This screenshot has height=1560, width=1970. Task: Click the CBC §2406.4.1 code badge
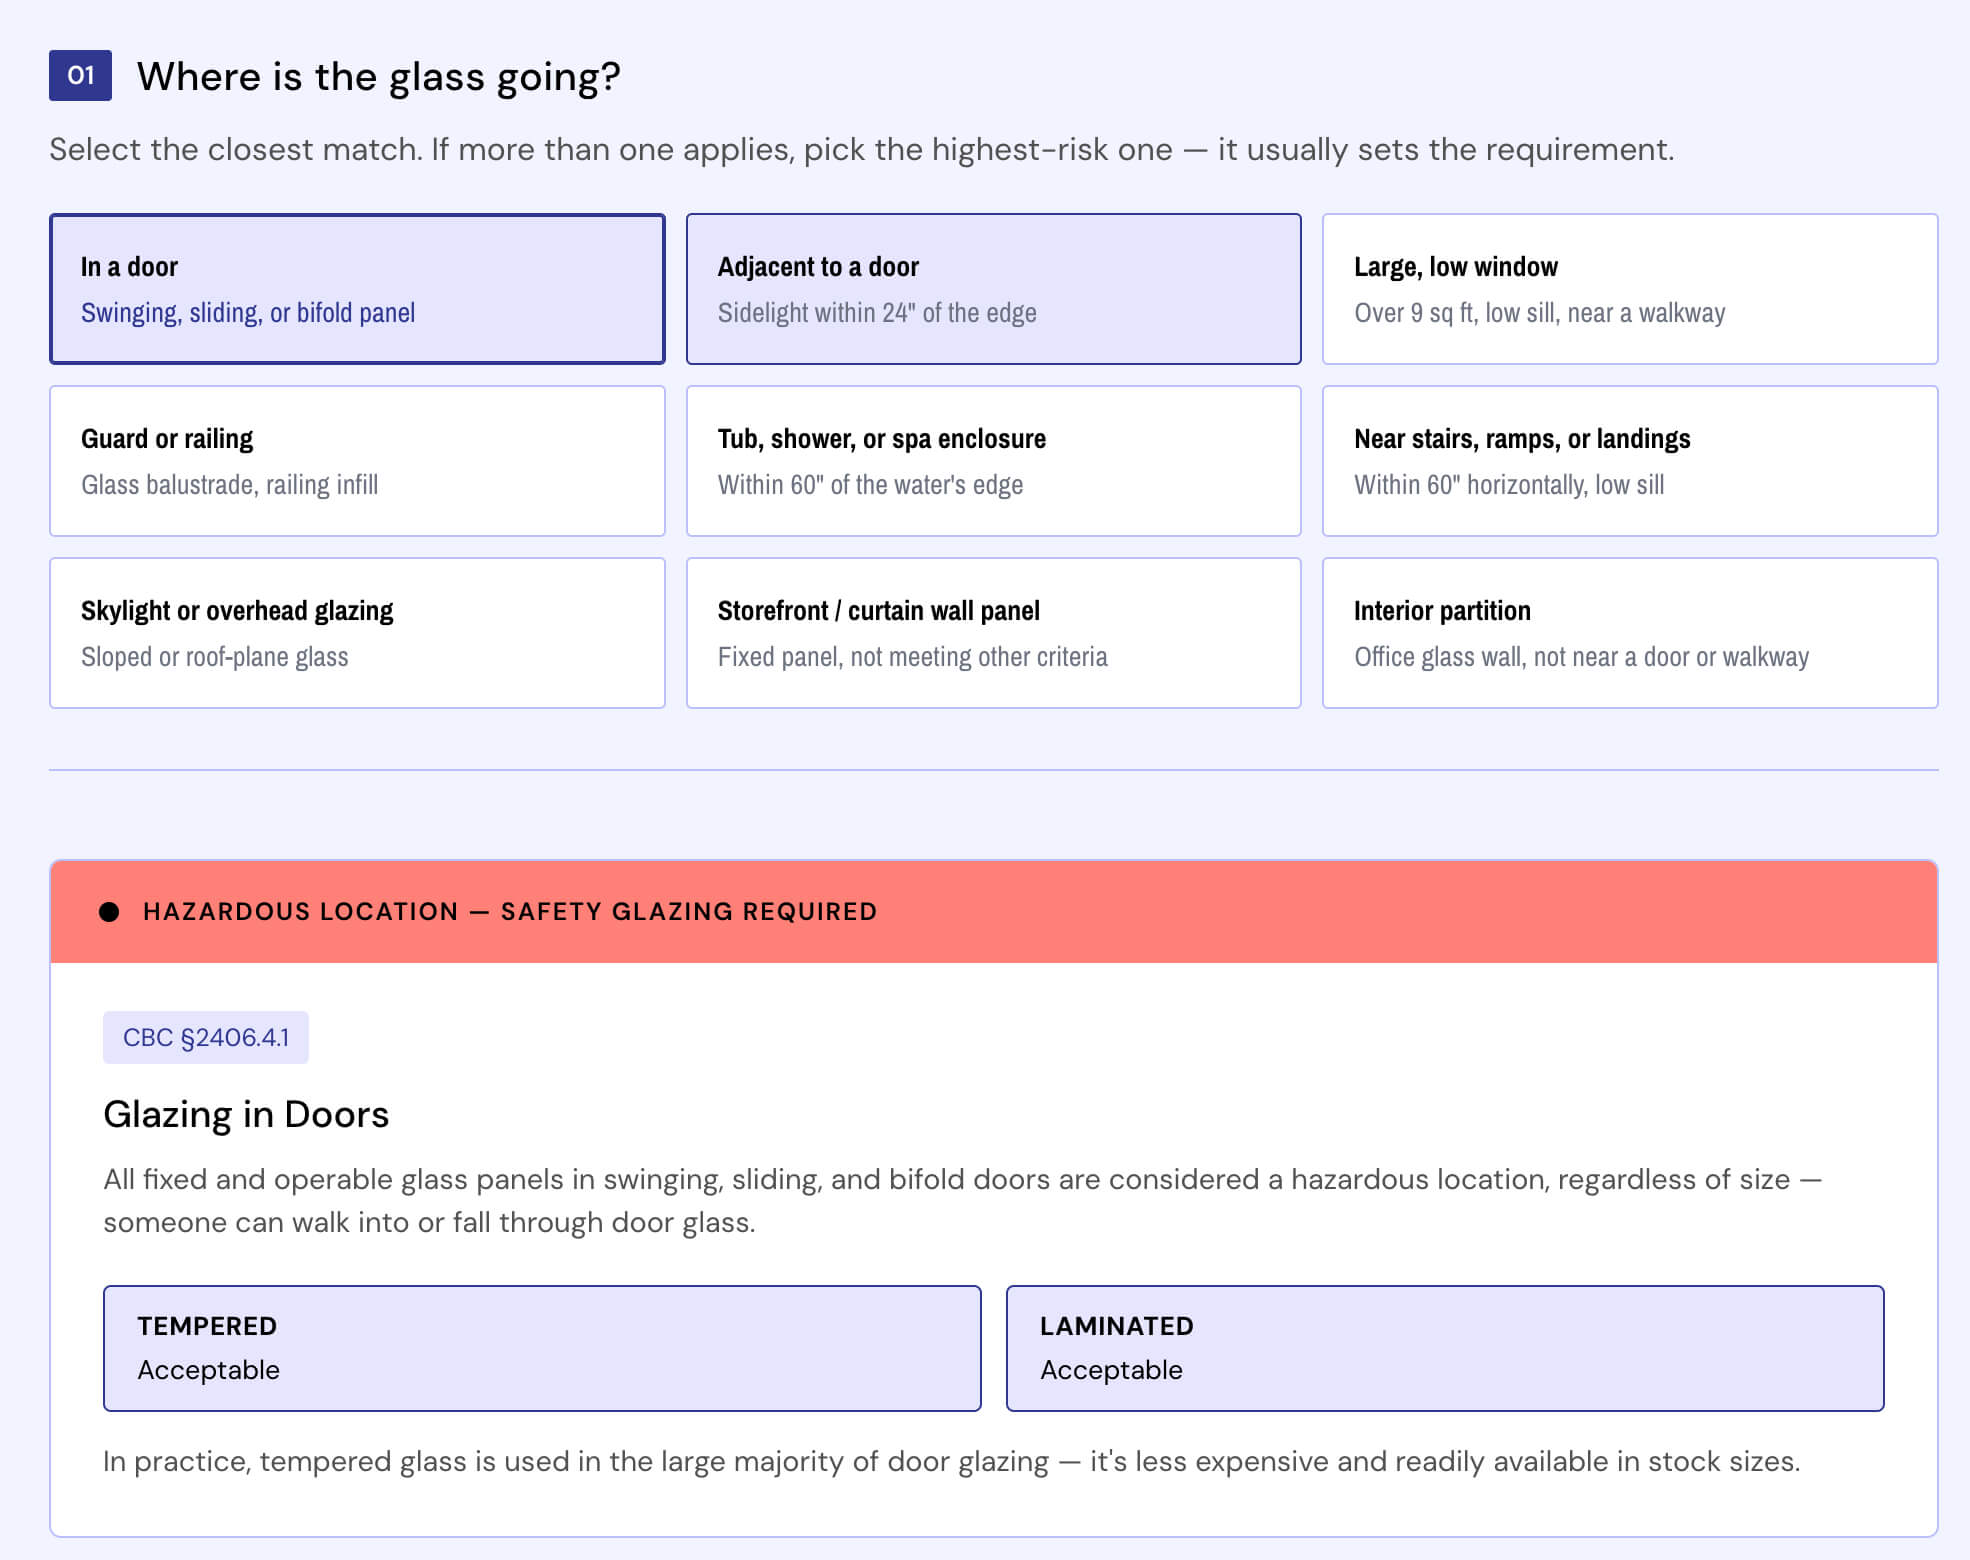(206, 1037)
